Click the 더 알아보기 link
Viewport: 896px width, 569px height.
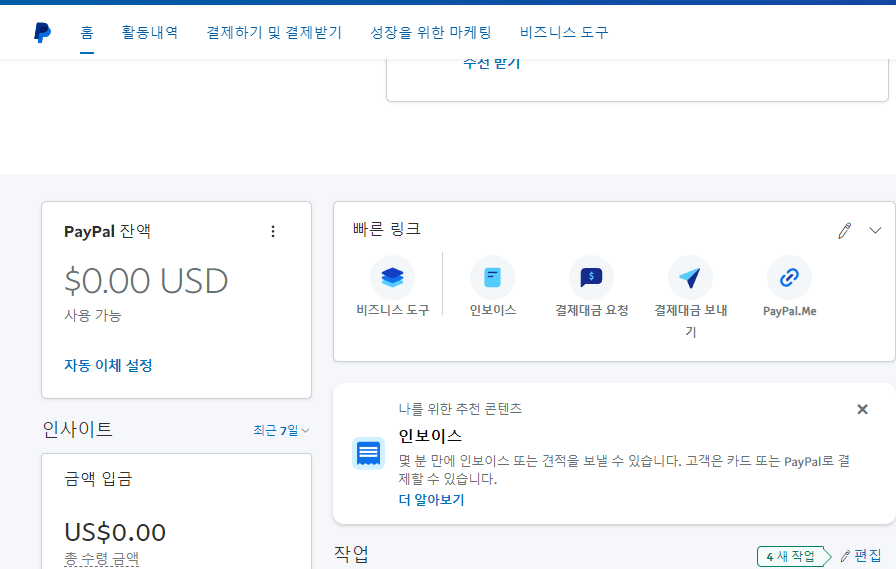(x=431, y=500)
